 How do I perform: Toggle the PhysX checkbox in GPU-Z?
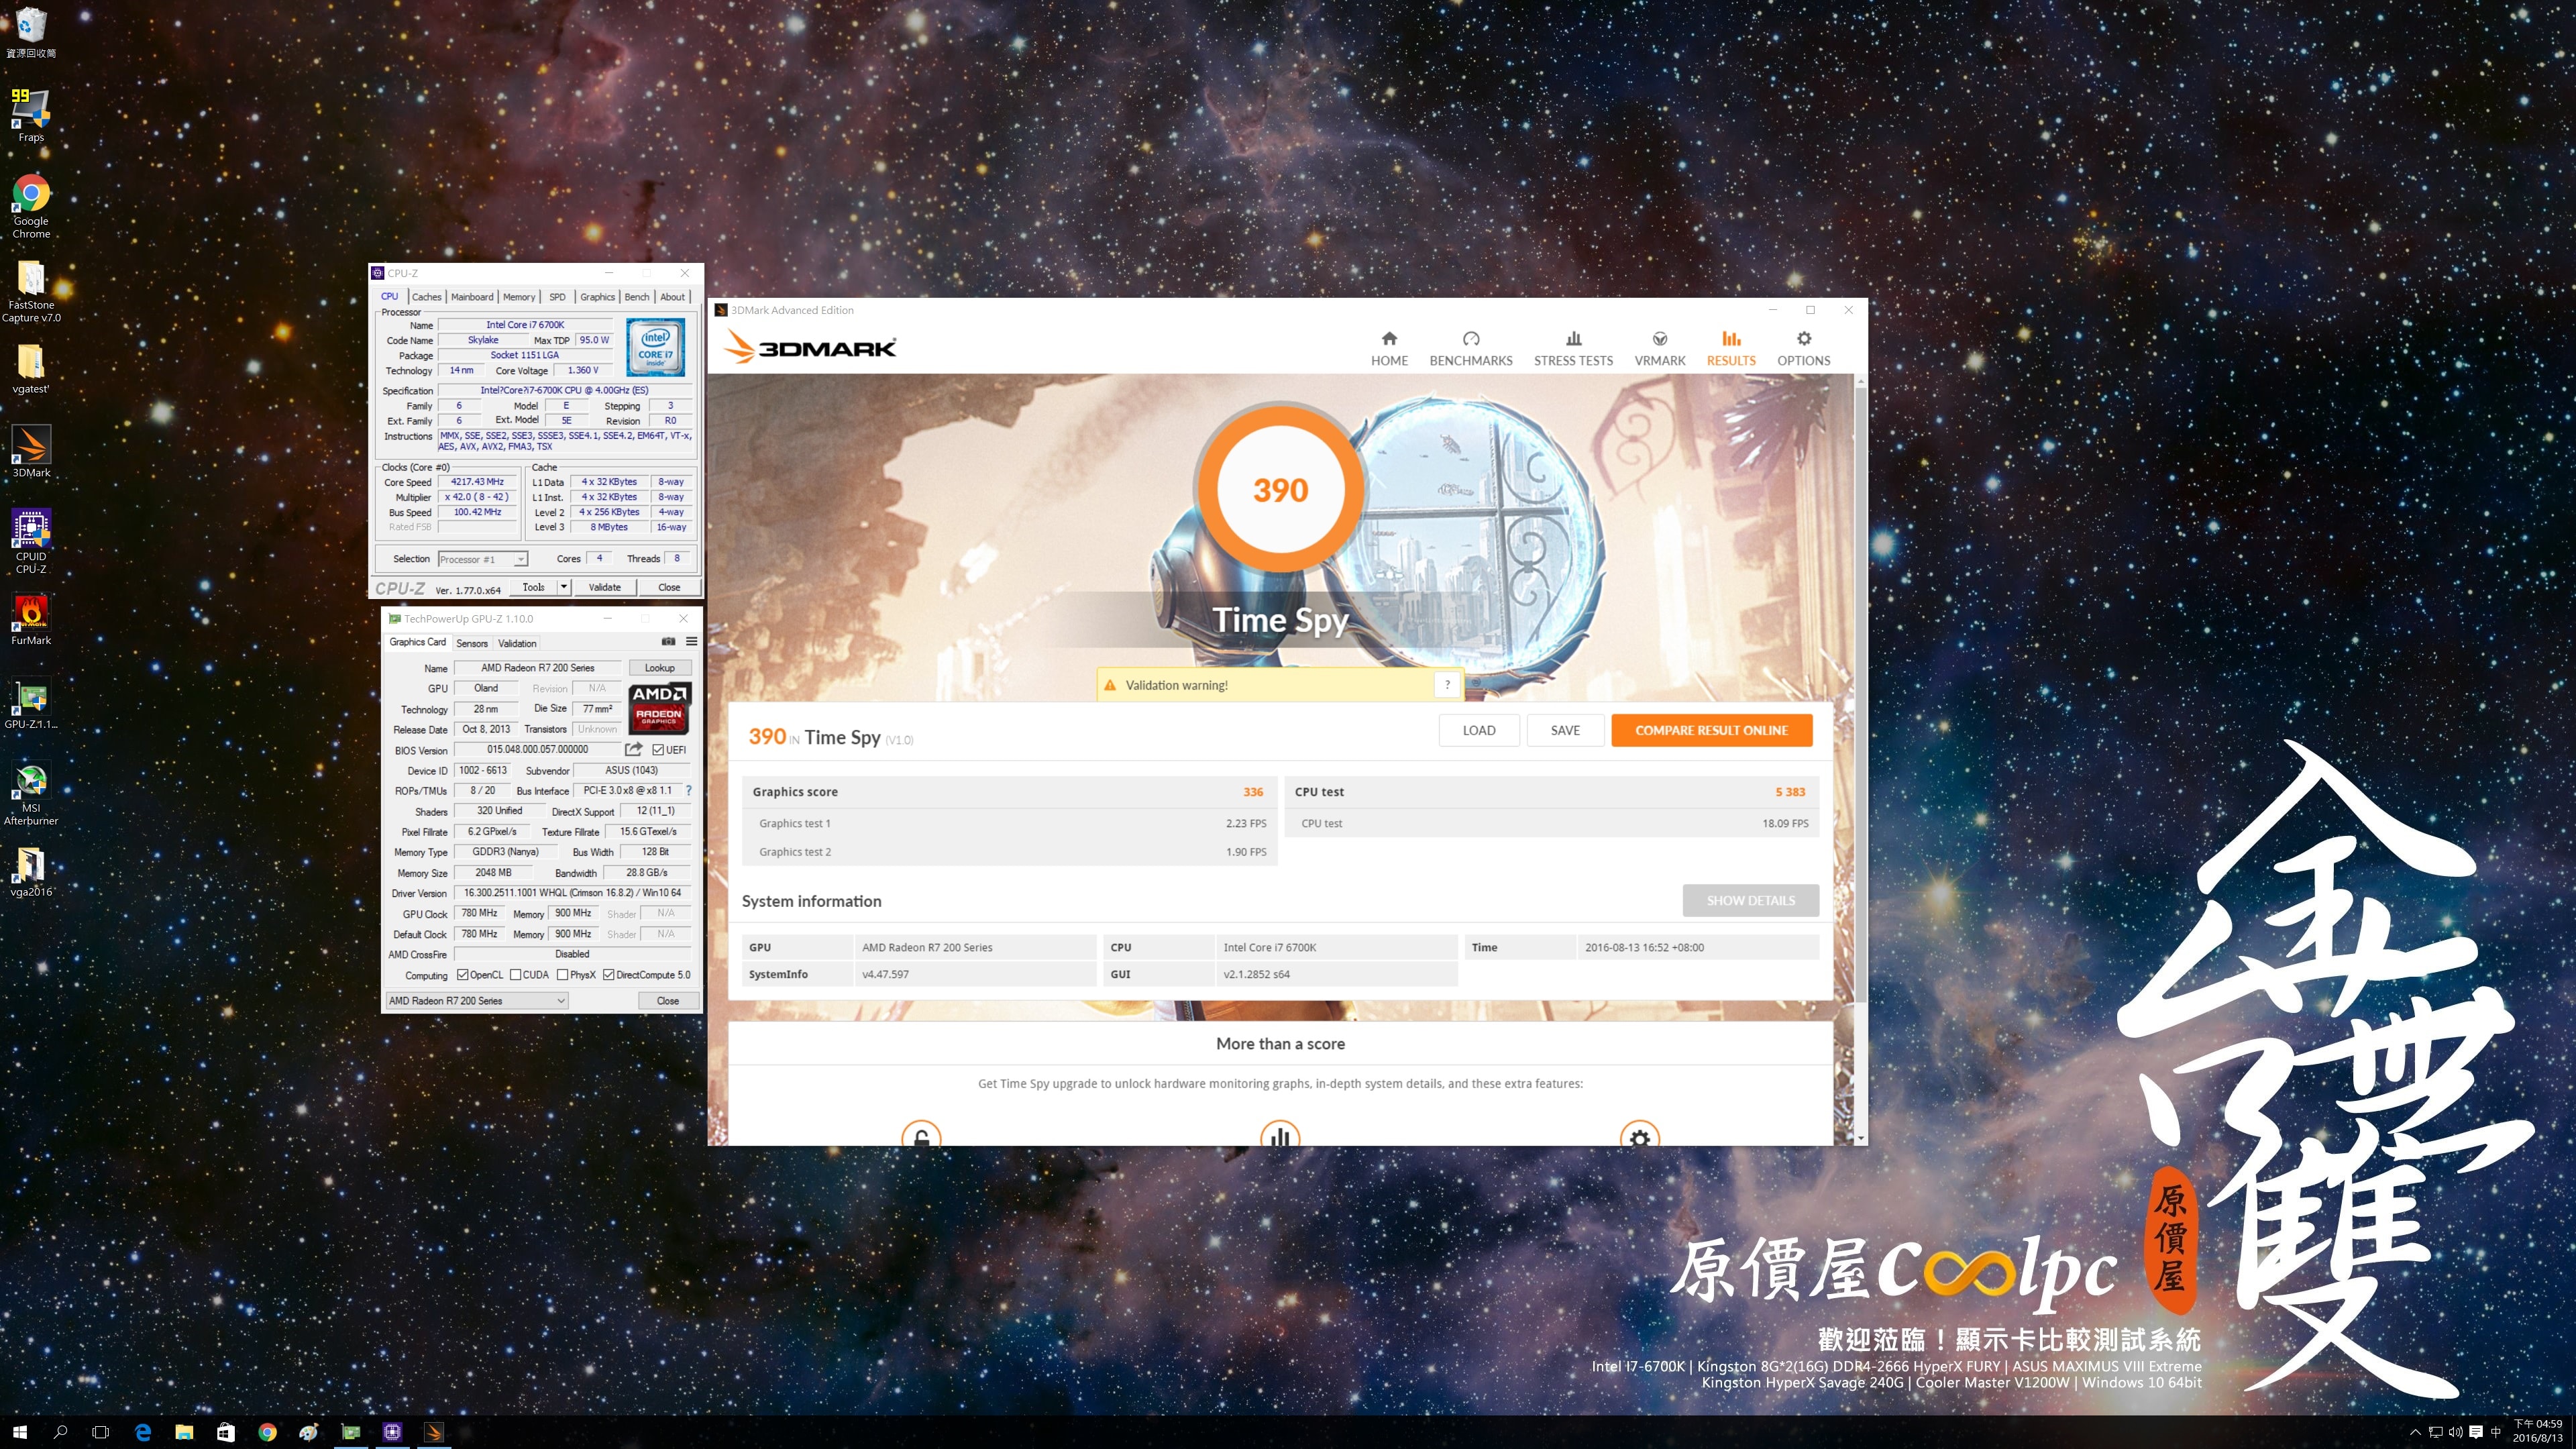tap(562, 974)
